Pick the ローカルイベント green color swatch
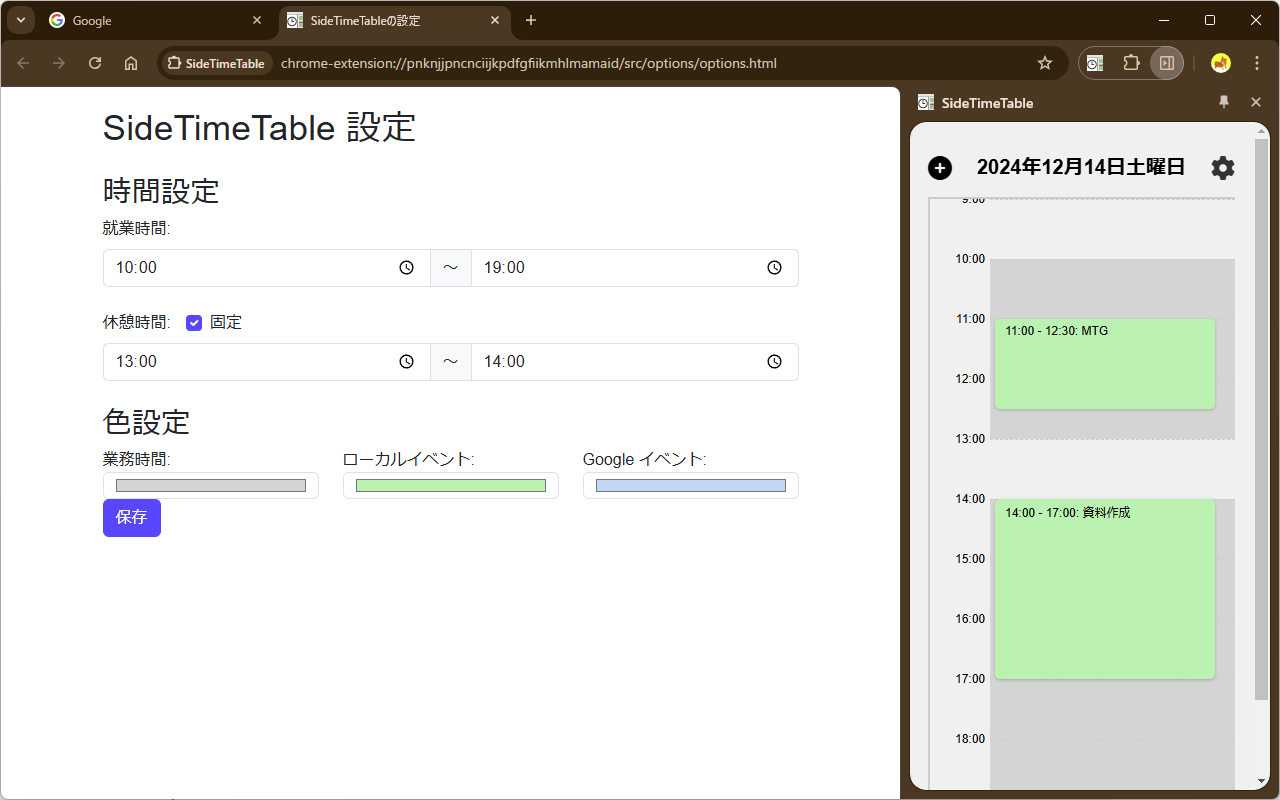This screenshot has width=1280, height=800. click(450, 485)
